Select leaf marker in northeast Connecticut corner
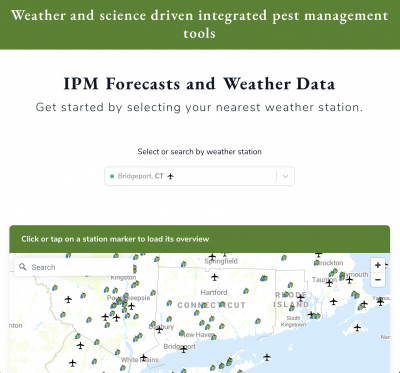The width and height of the screenshot is (400, 373). pyautogui.click(x=264, y=278)
